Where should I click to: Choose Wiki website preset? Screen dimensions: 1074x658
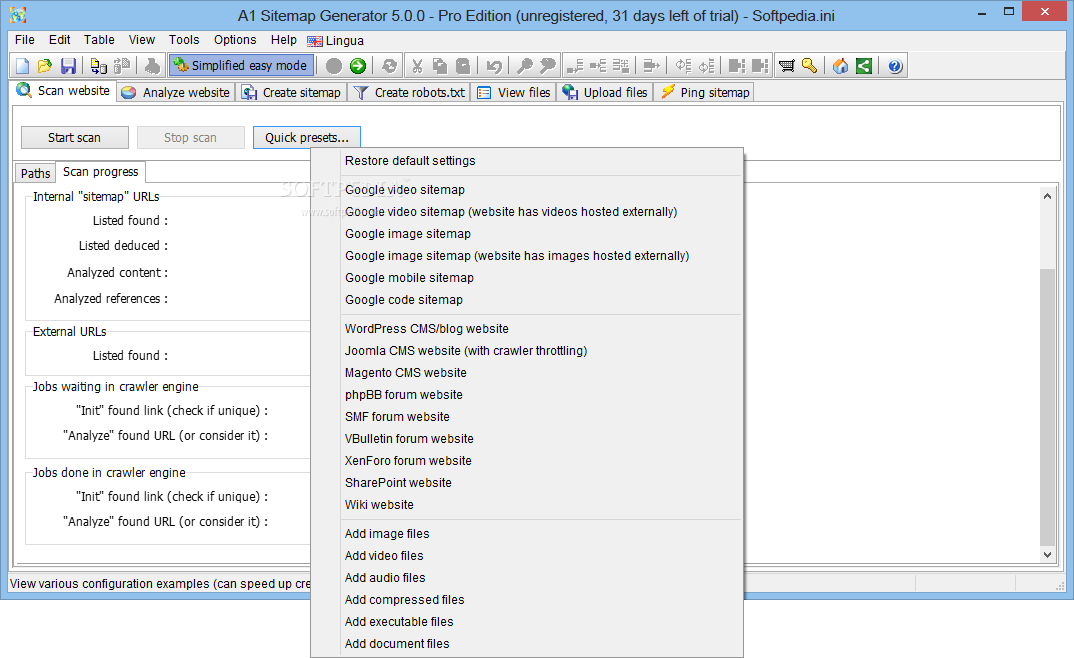(x=379, y=504)
